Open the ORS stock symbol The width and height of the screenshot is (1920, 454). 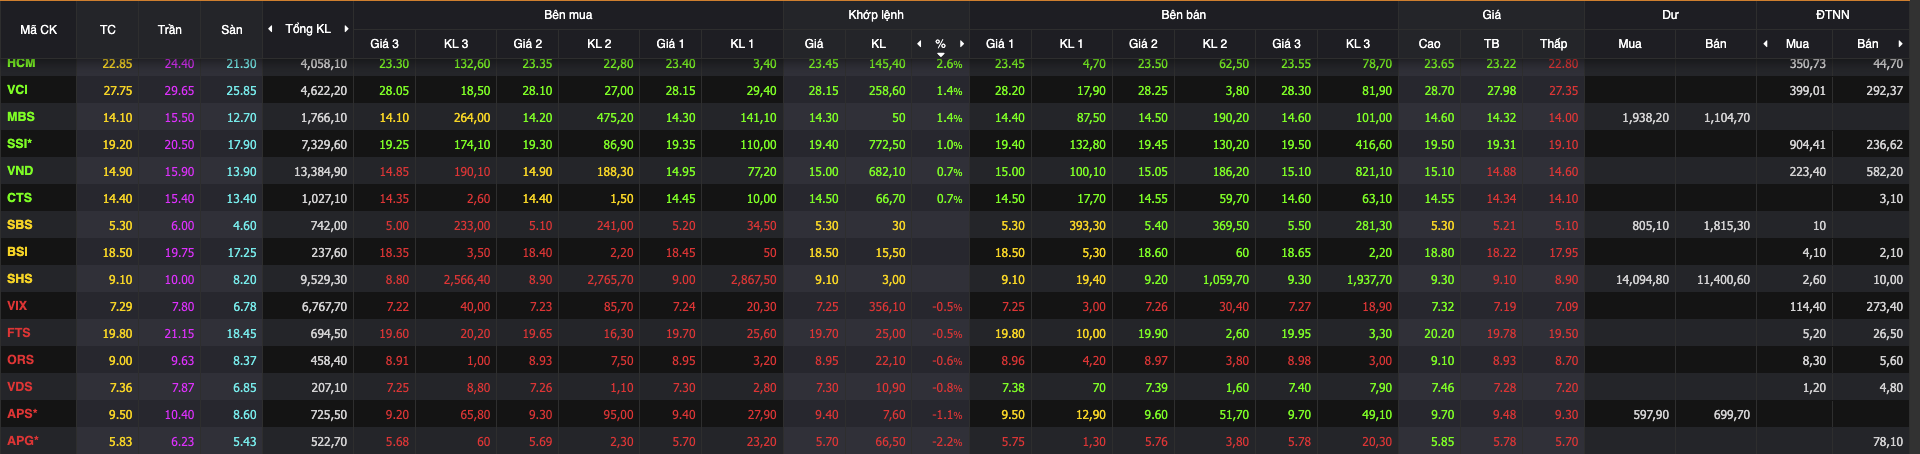20,360
